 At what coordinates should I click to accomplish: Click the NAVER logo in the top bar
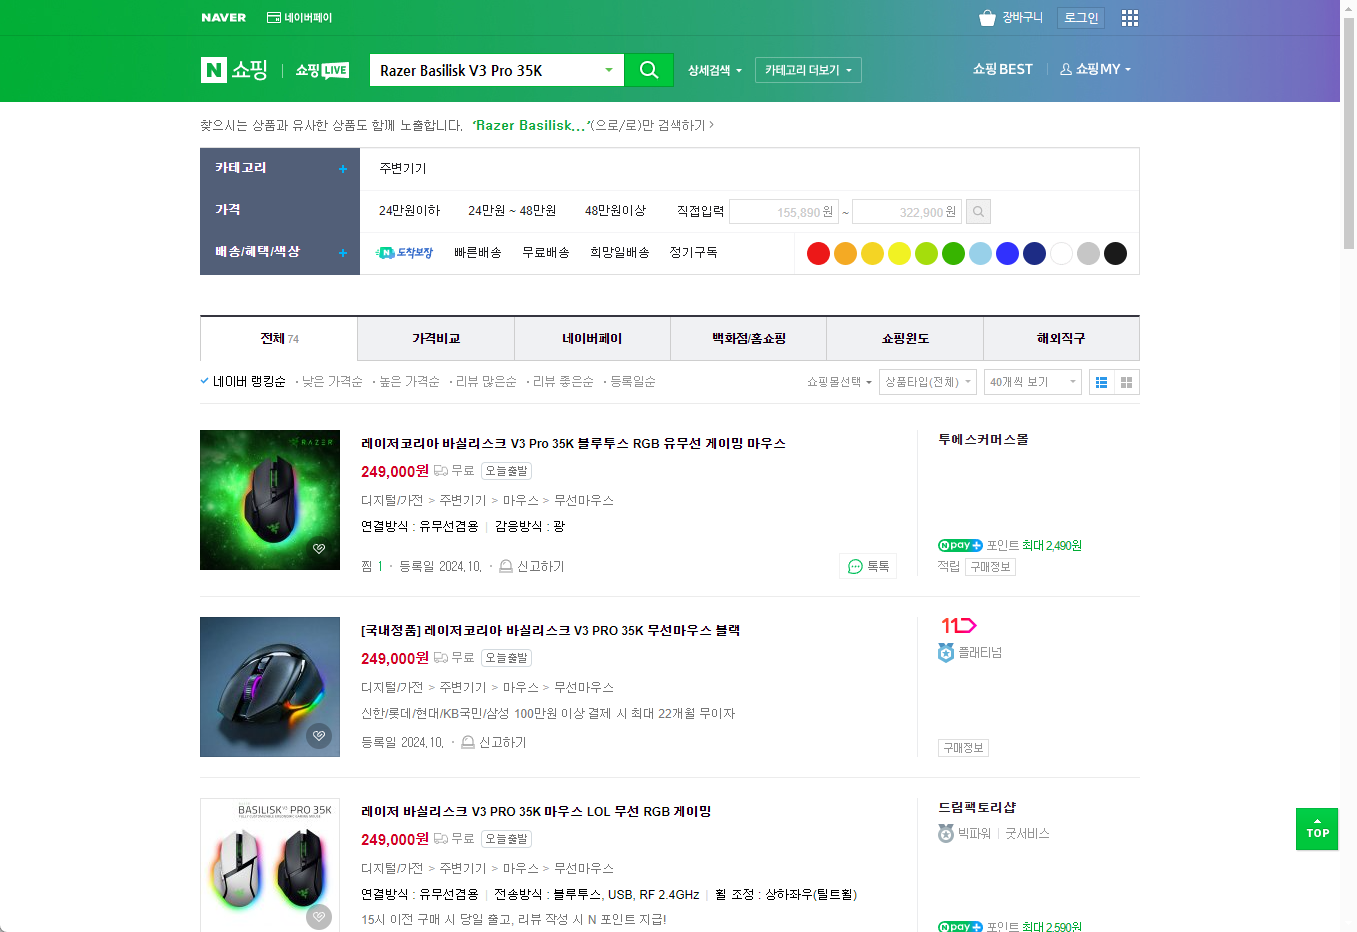pos(223,18)
